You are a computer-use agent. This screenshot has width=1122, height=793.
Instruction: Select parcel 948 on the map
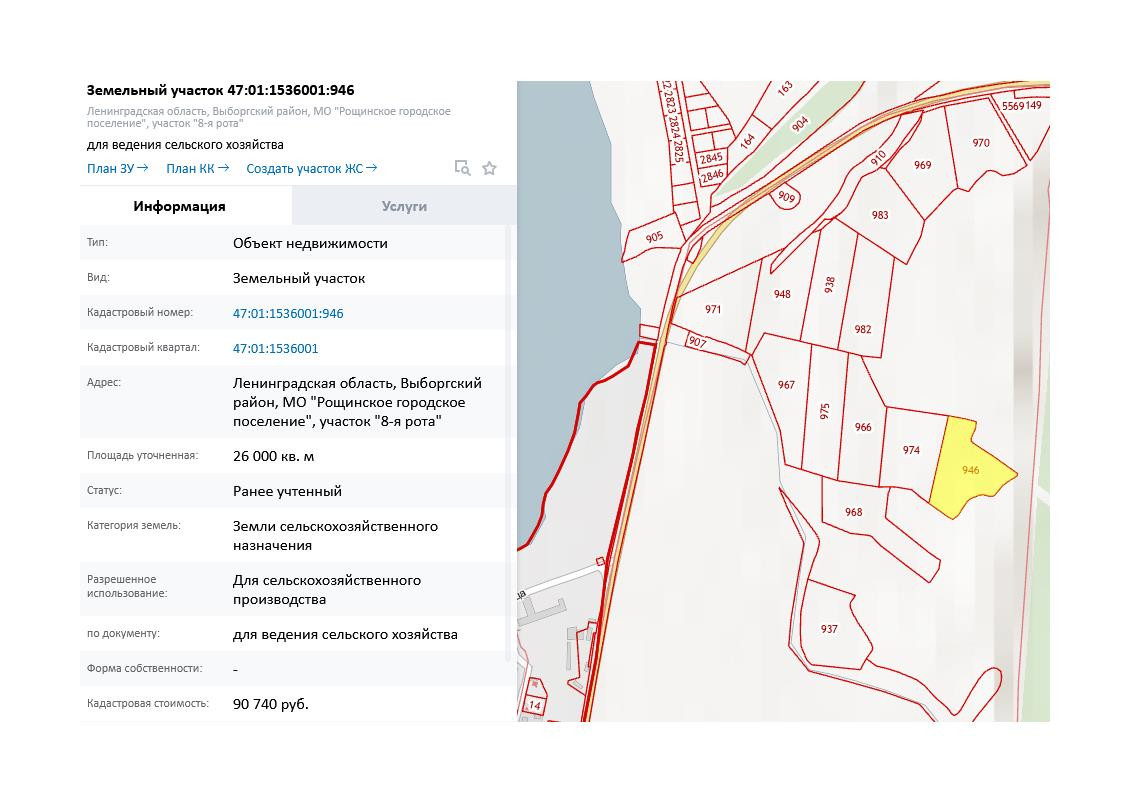point(781,294)
